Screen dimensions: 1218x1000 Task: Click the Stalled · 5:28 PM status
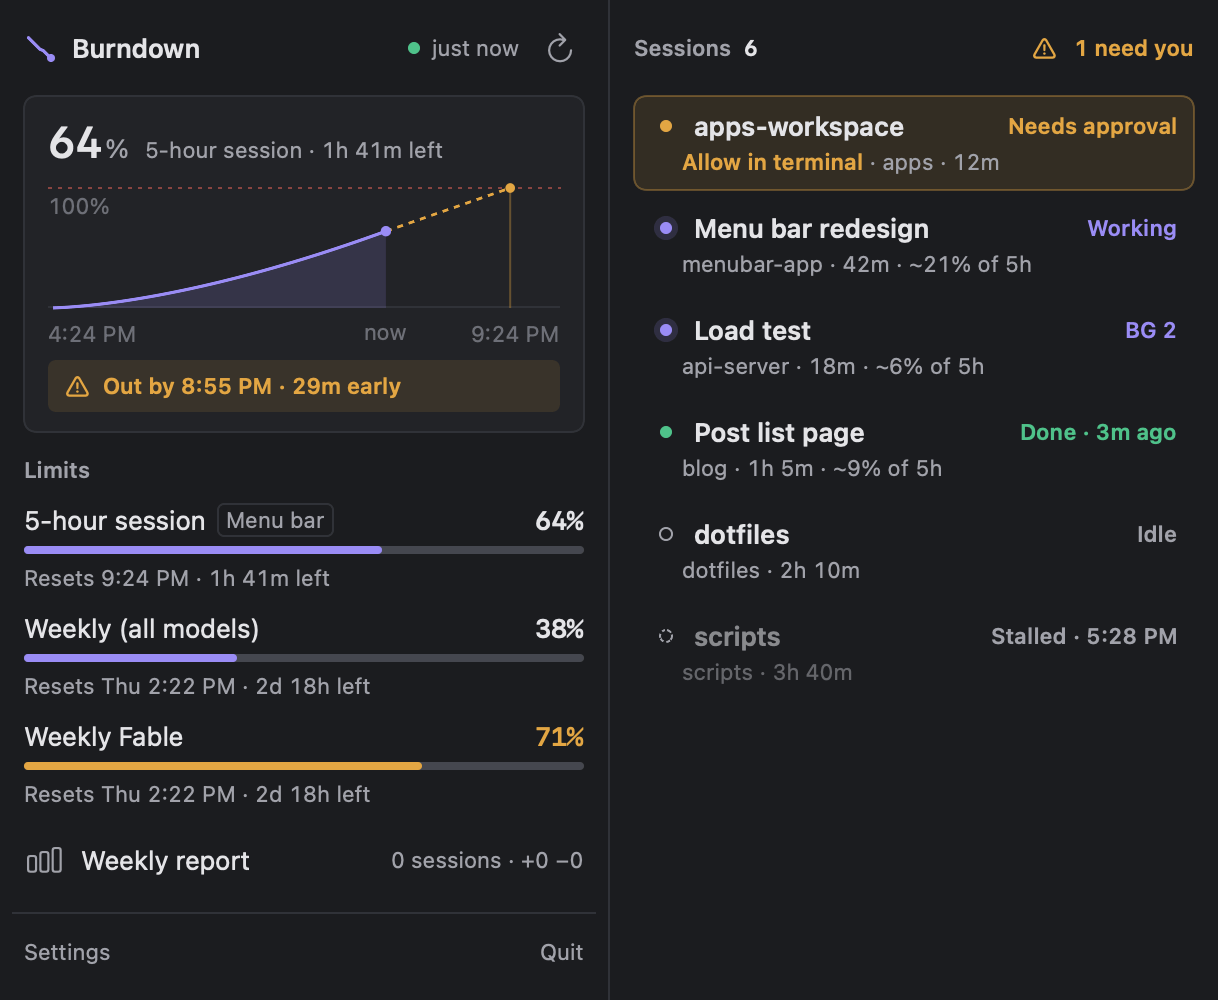[x=1084, y=636]
